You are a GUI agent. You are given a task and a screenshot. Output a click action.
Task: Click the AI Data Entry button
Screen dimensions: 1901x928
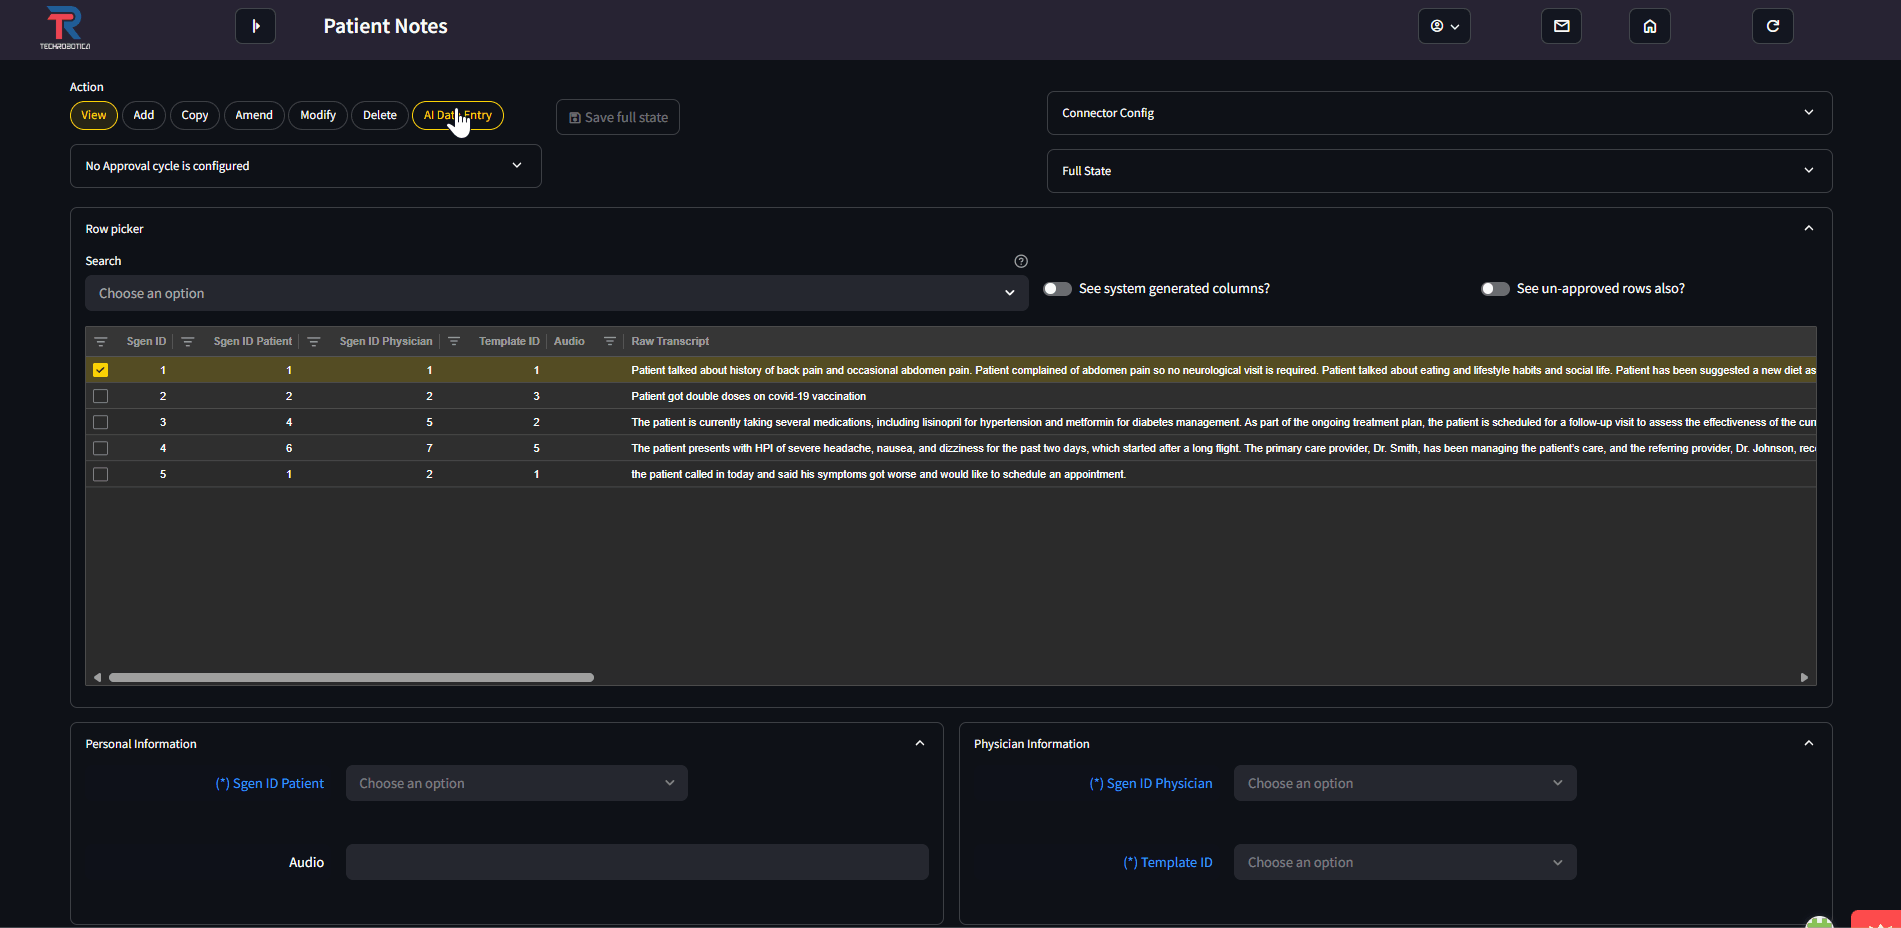click(x=457, y=115)
